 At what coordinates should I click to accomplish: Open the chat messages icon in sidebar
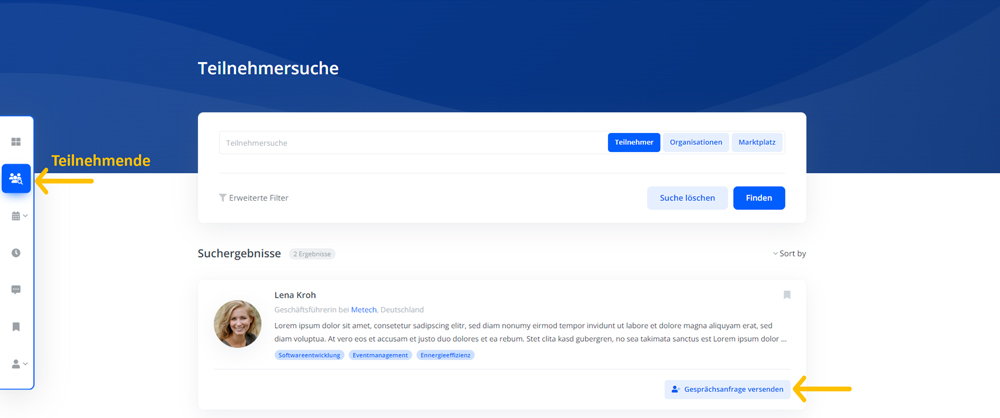[x=16, y=290]
